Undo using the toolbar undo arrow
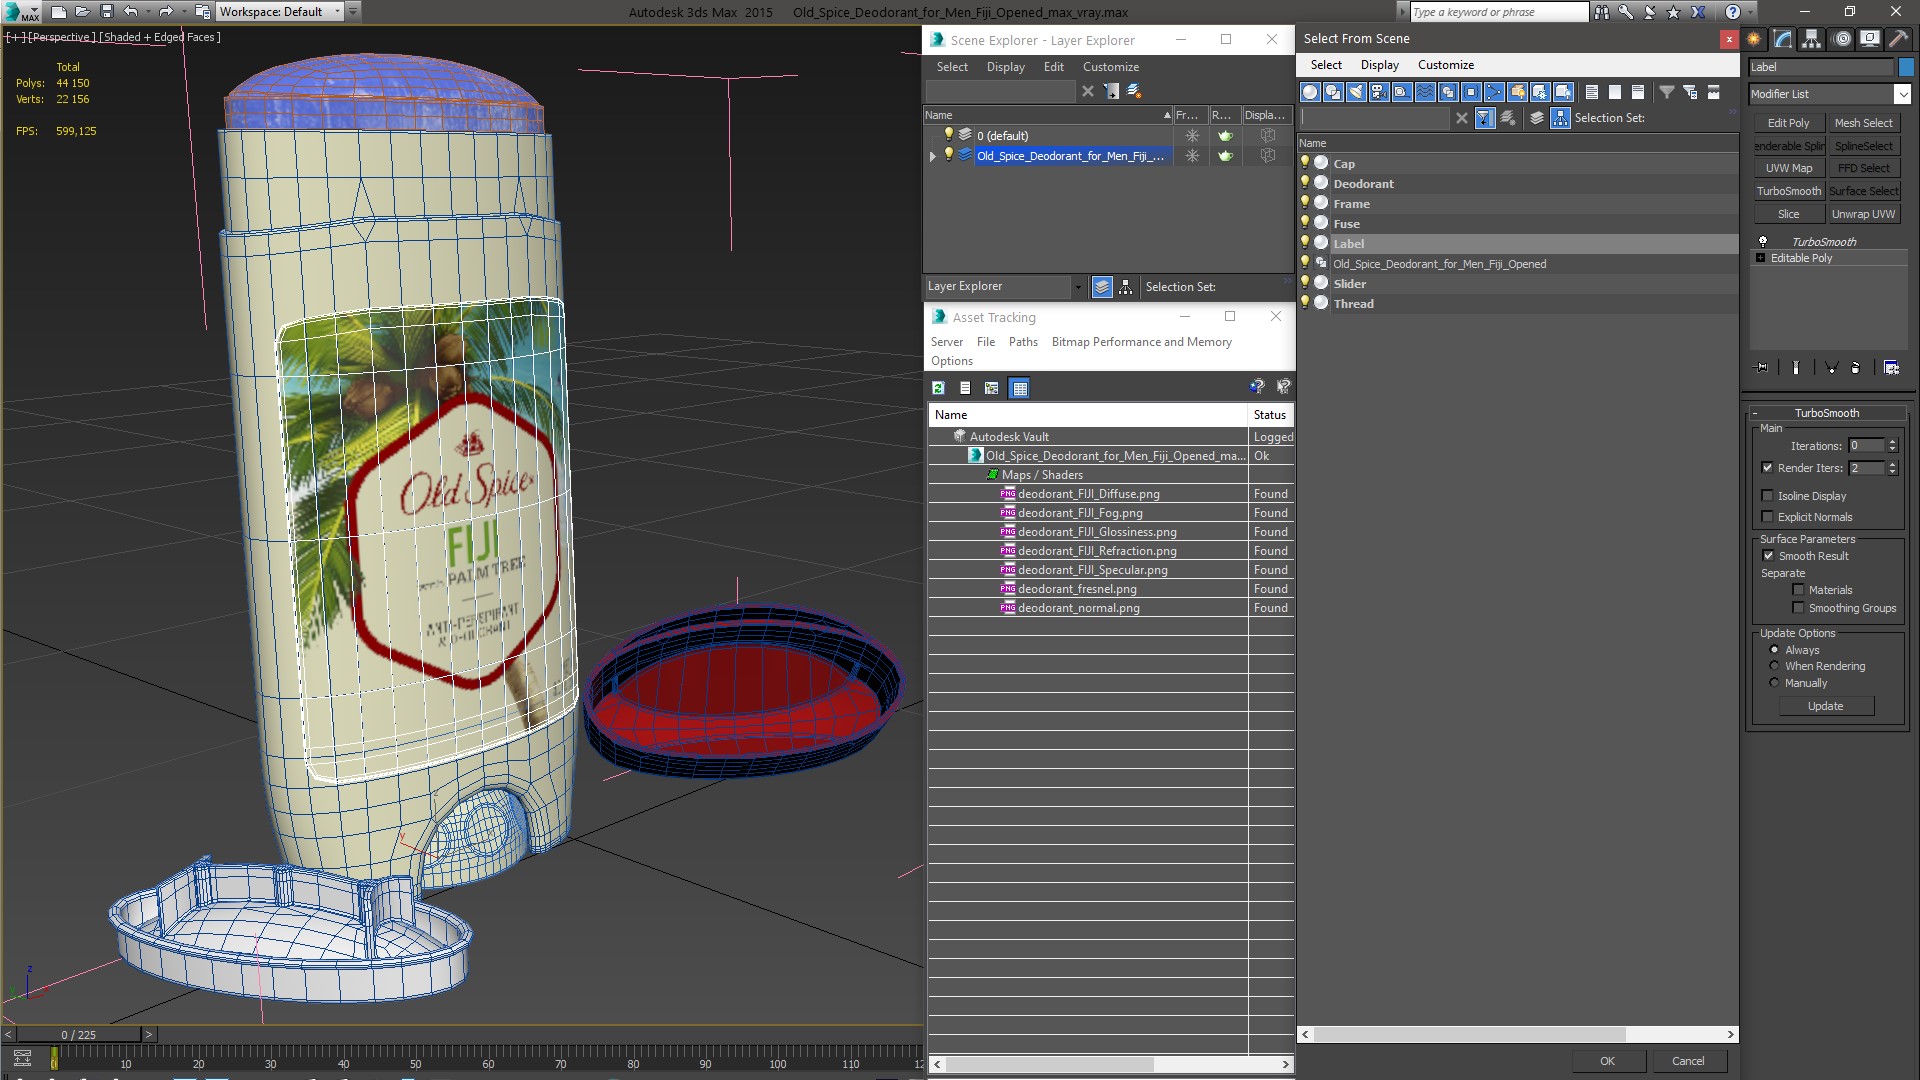Image resolution: width=1920 pixels, height=1080 pixels. (130, 12)
